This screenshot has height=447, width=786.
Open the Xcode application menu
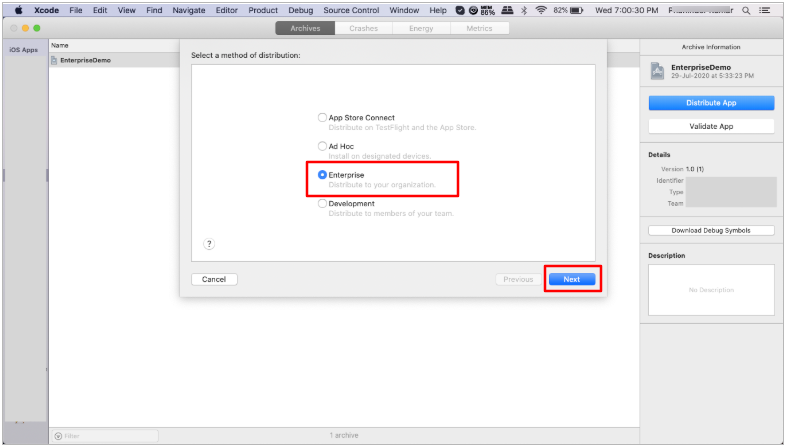point(46,10)
